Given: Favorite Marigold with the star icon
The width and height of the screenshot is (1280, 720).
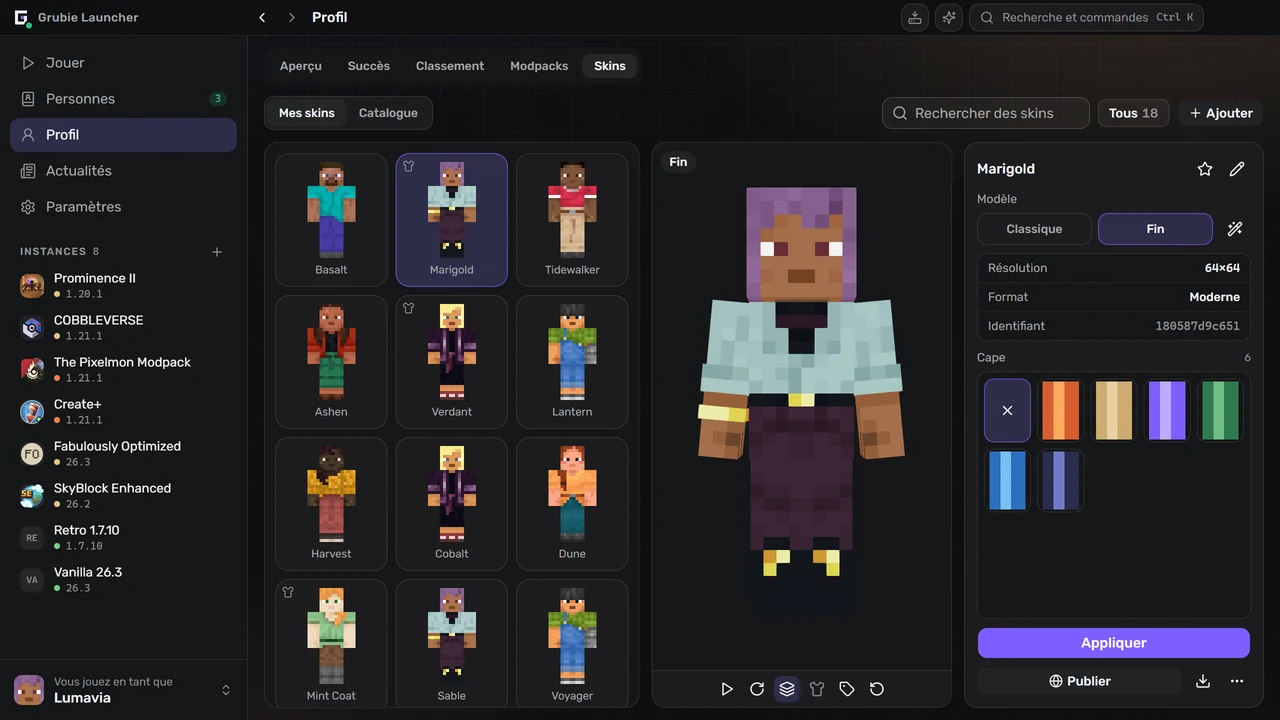Looking at the screenshot, I should point(1205,169).
